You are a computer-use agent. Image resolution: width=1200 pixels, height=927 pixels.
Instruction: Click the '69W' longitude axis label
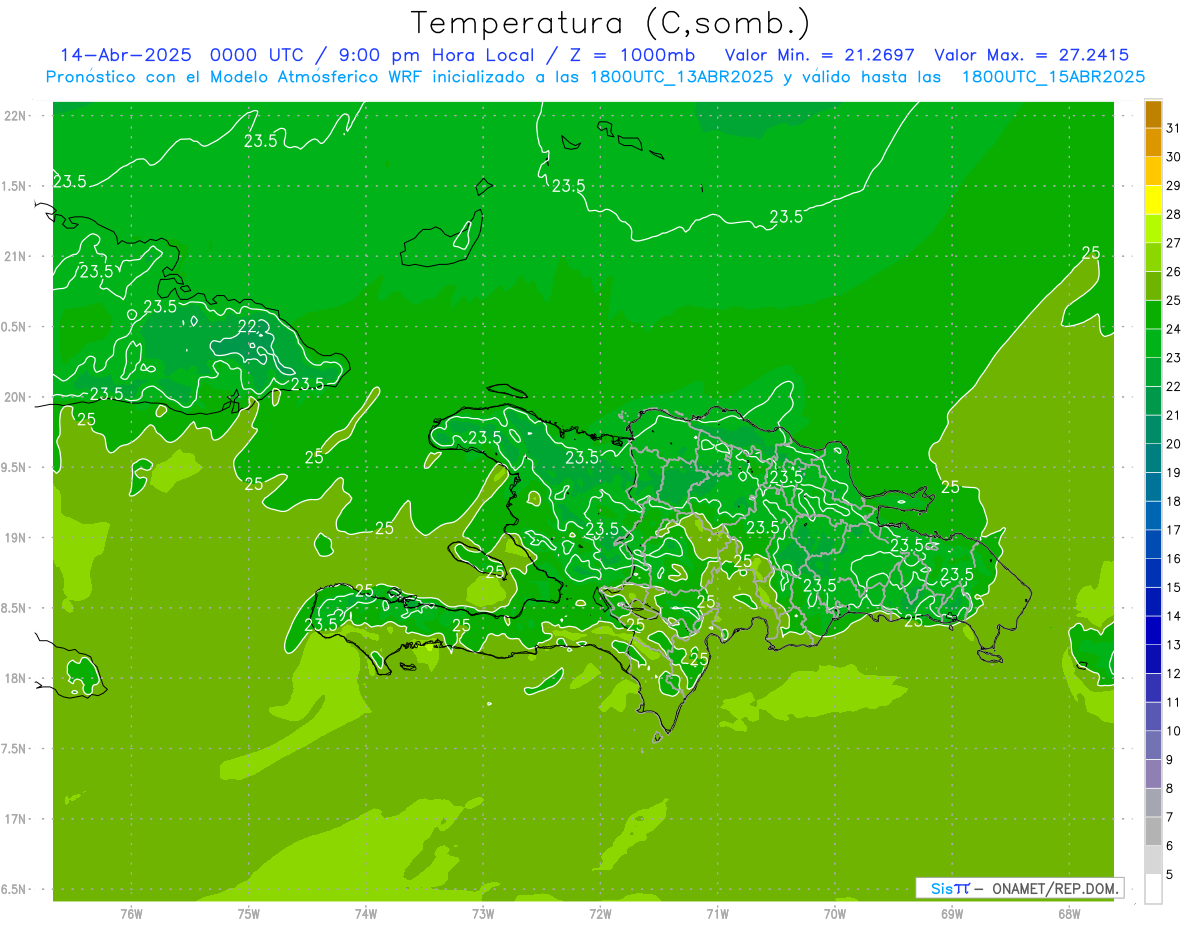point(952,913)
